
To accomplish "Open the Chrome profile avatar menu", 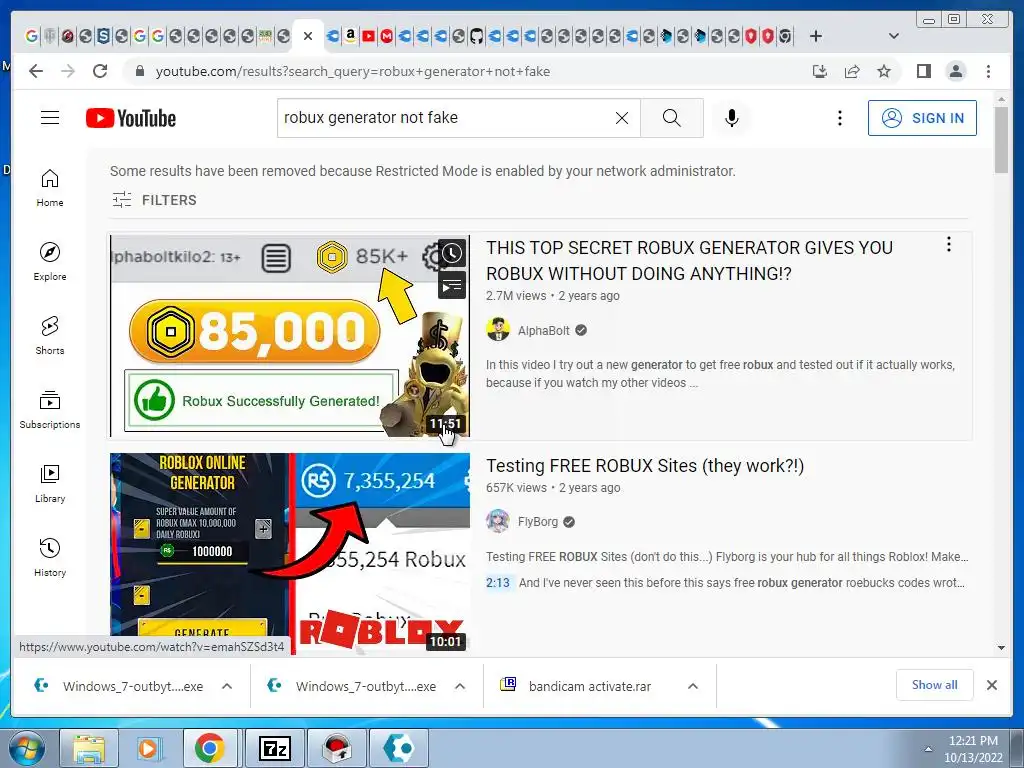I will tap(956, 71).
